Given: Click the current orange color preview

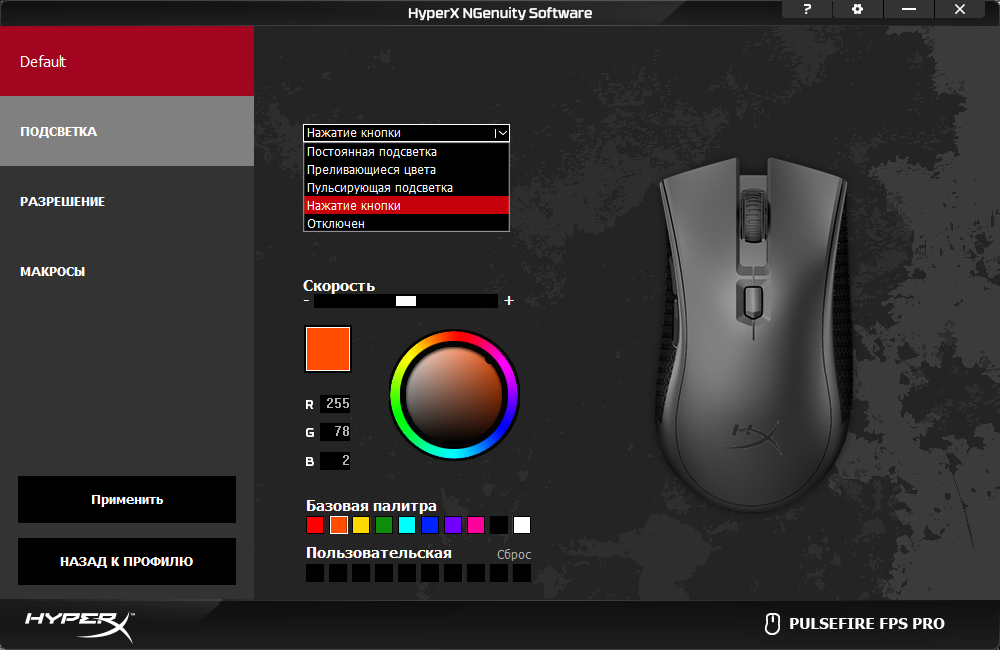Looking at the screenshot, I should [328, 349].
